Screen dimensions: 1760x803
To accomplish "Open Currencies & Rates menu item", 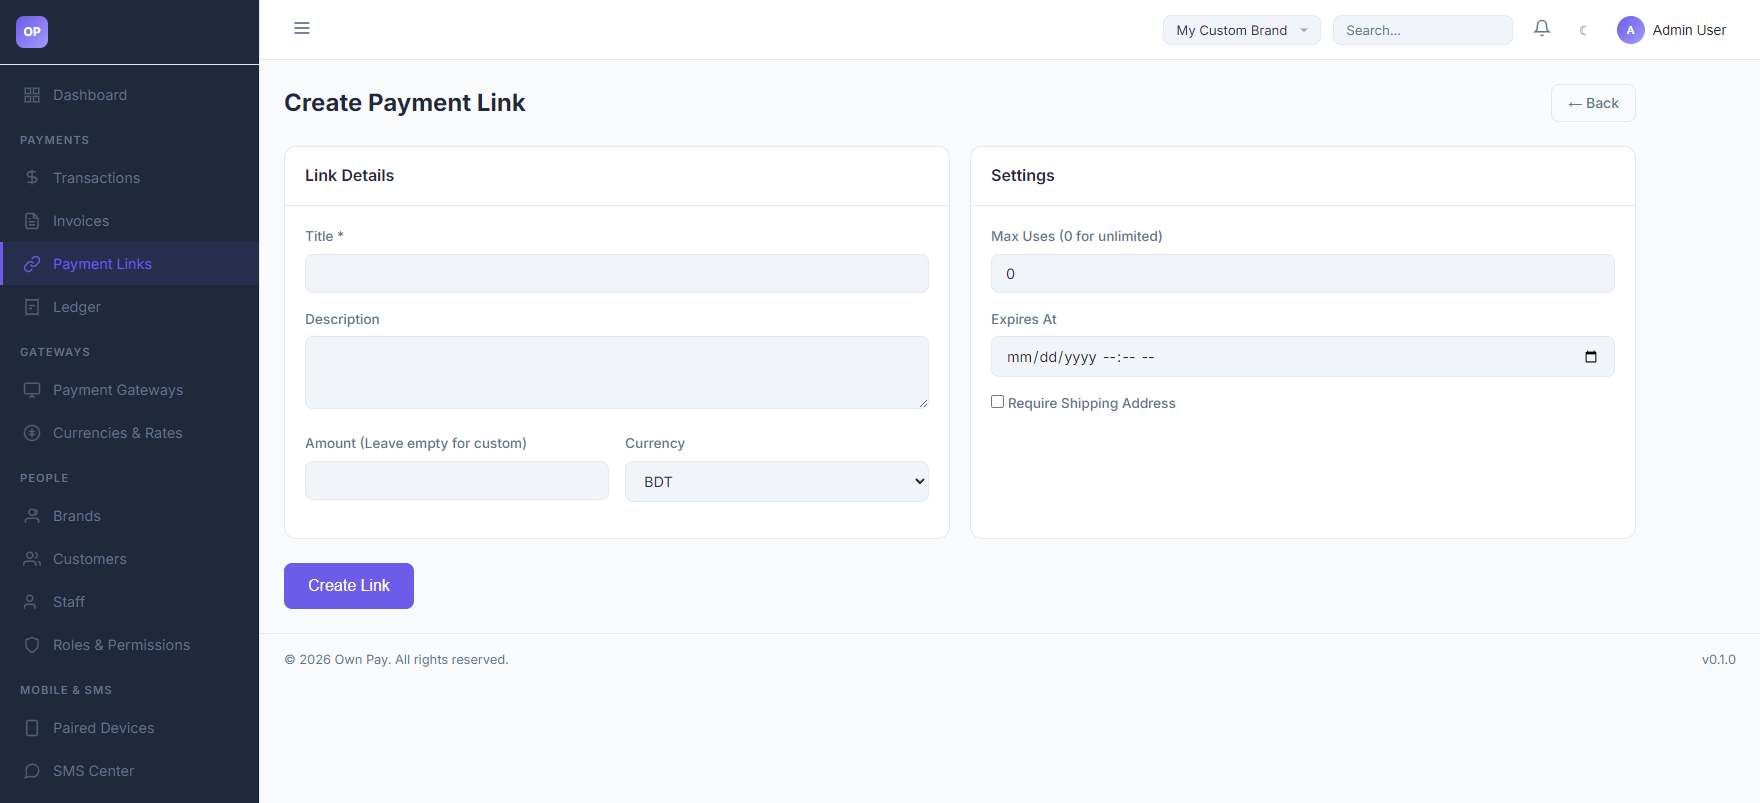I will tap(129, 433).
